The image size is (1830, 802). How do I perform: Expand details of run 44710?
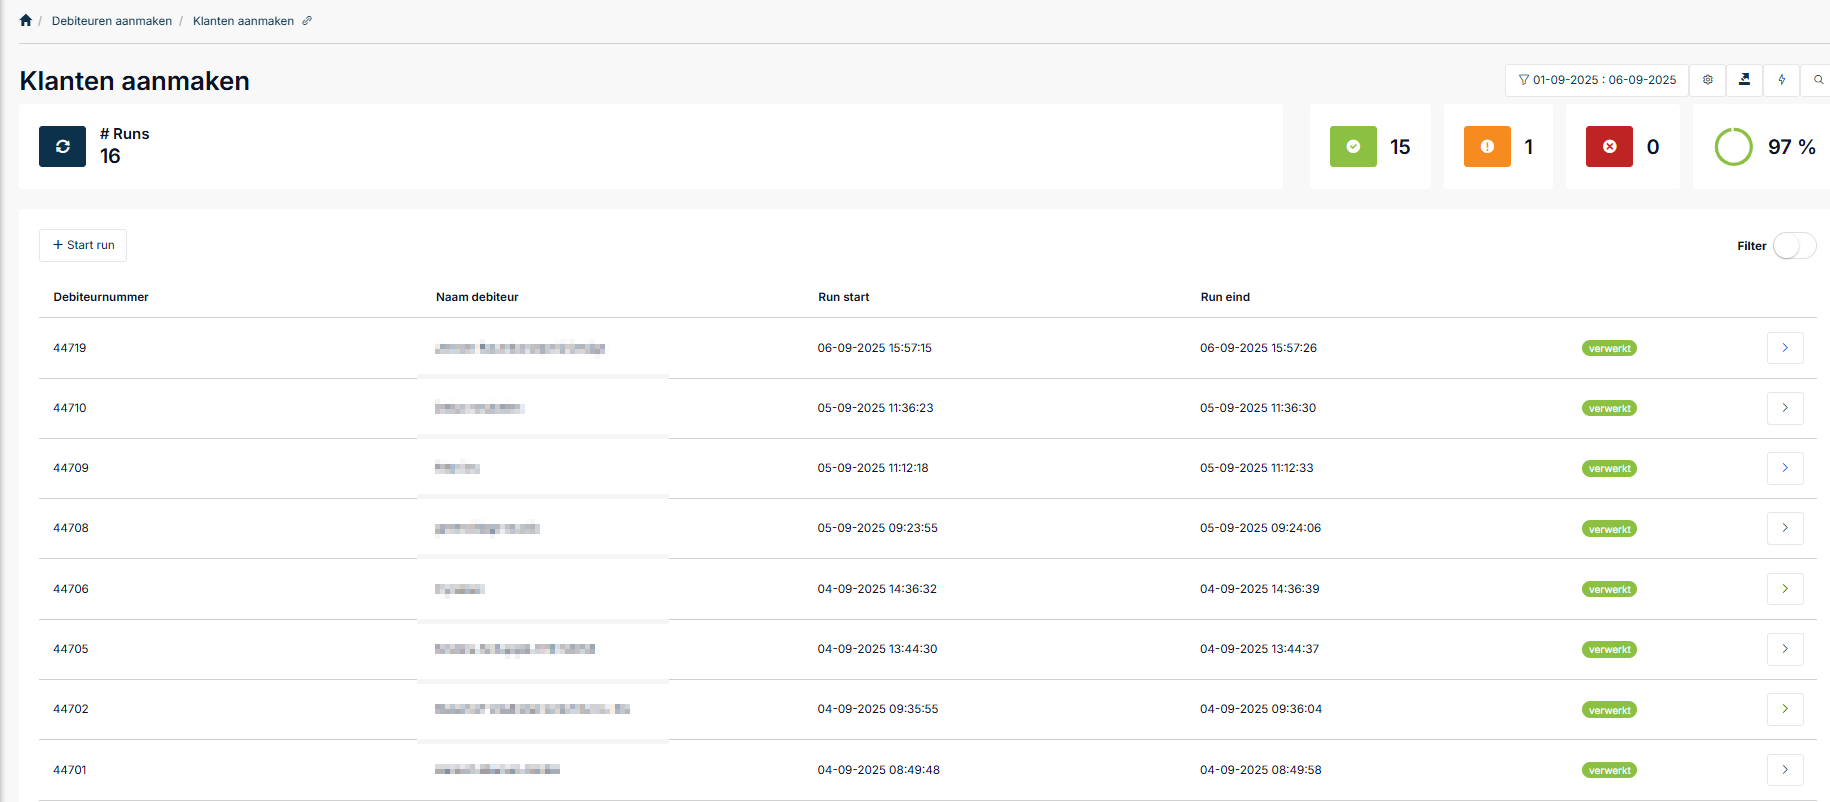(1785, 408)
